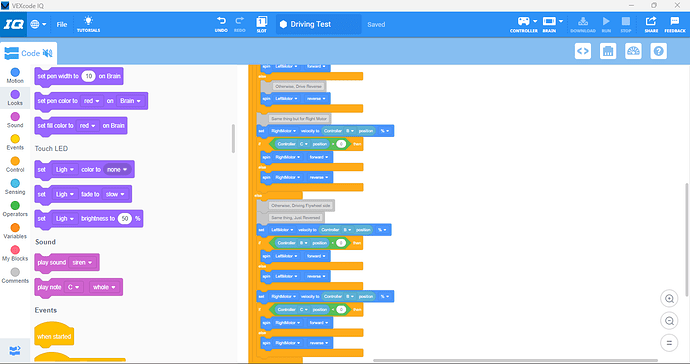Expand the play sound siren dropdown
690x364 pixels.
[82, 262]
